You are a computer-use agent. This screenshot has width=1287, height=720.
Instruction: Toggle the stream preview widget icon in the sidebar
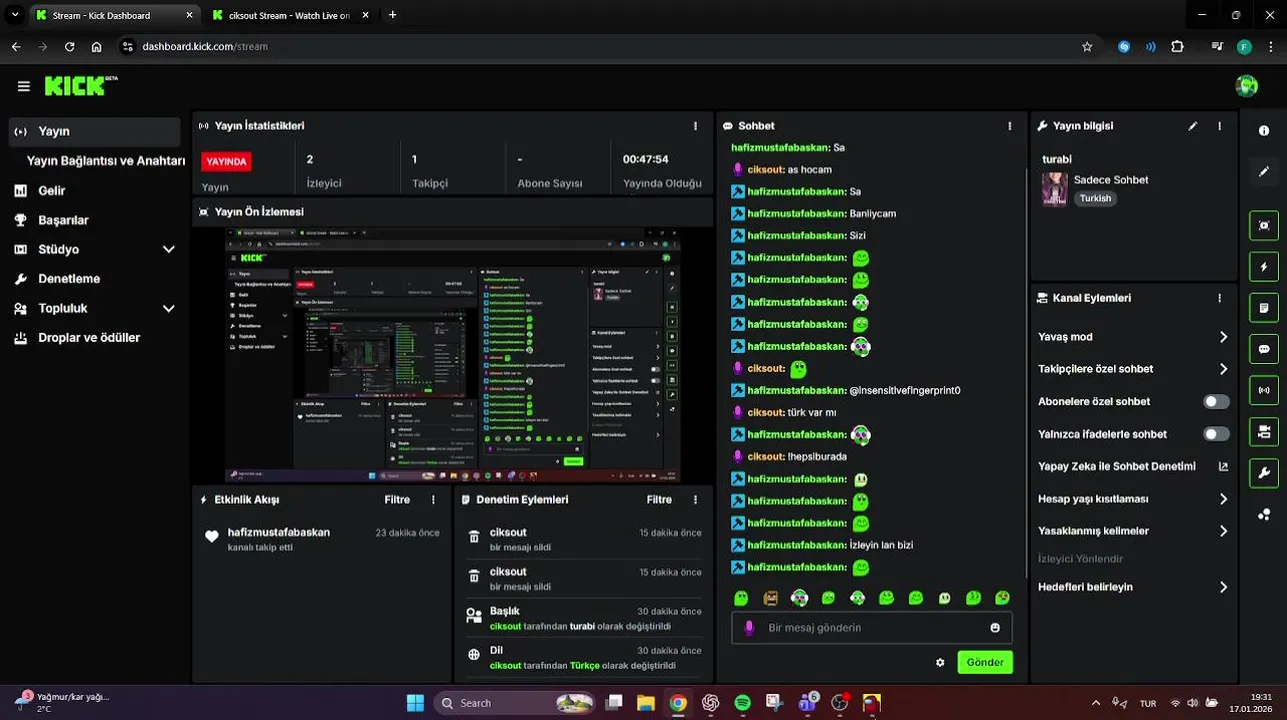point(1264,225)
